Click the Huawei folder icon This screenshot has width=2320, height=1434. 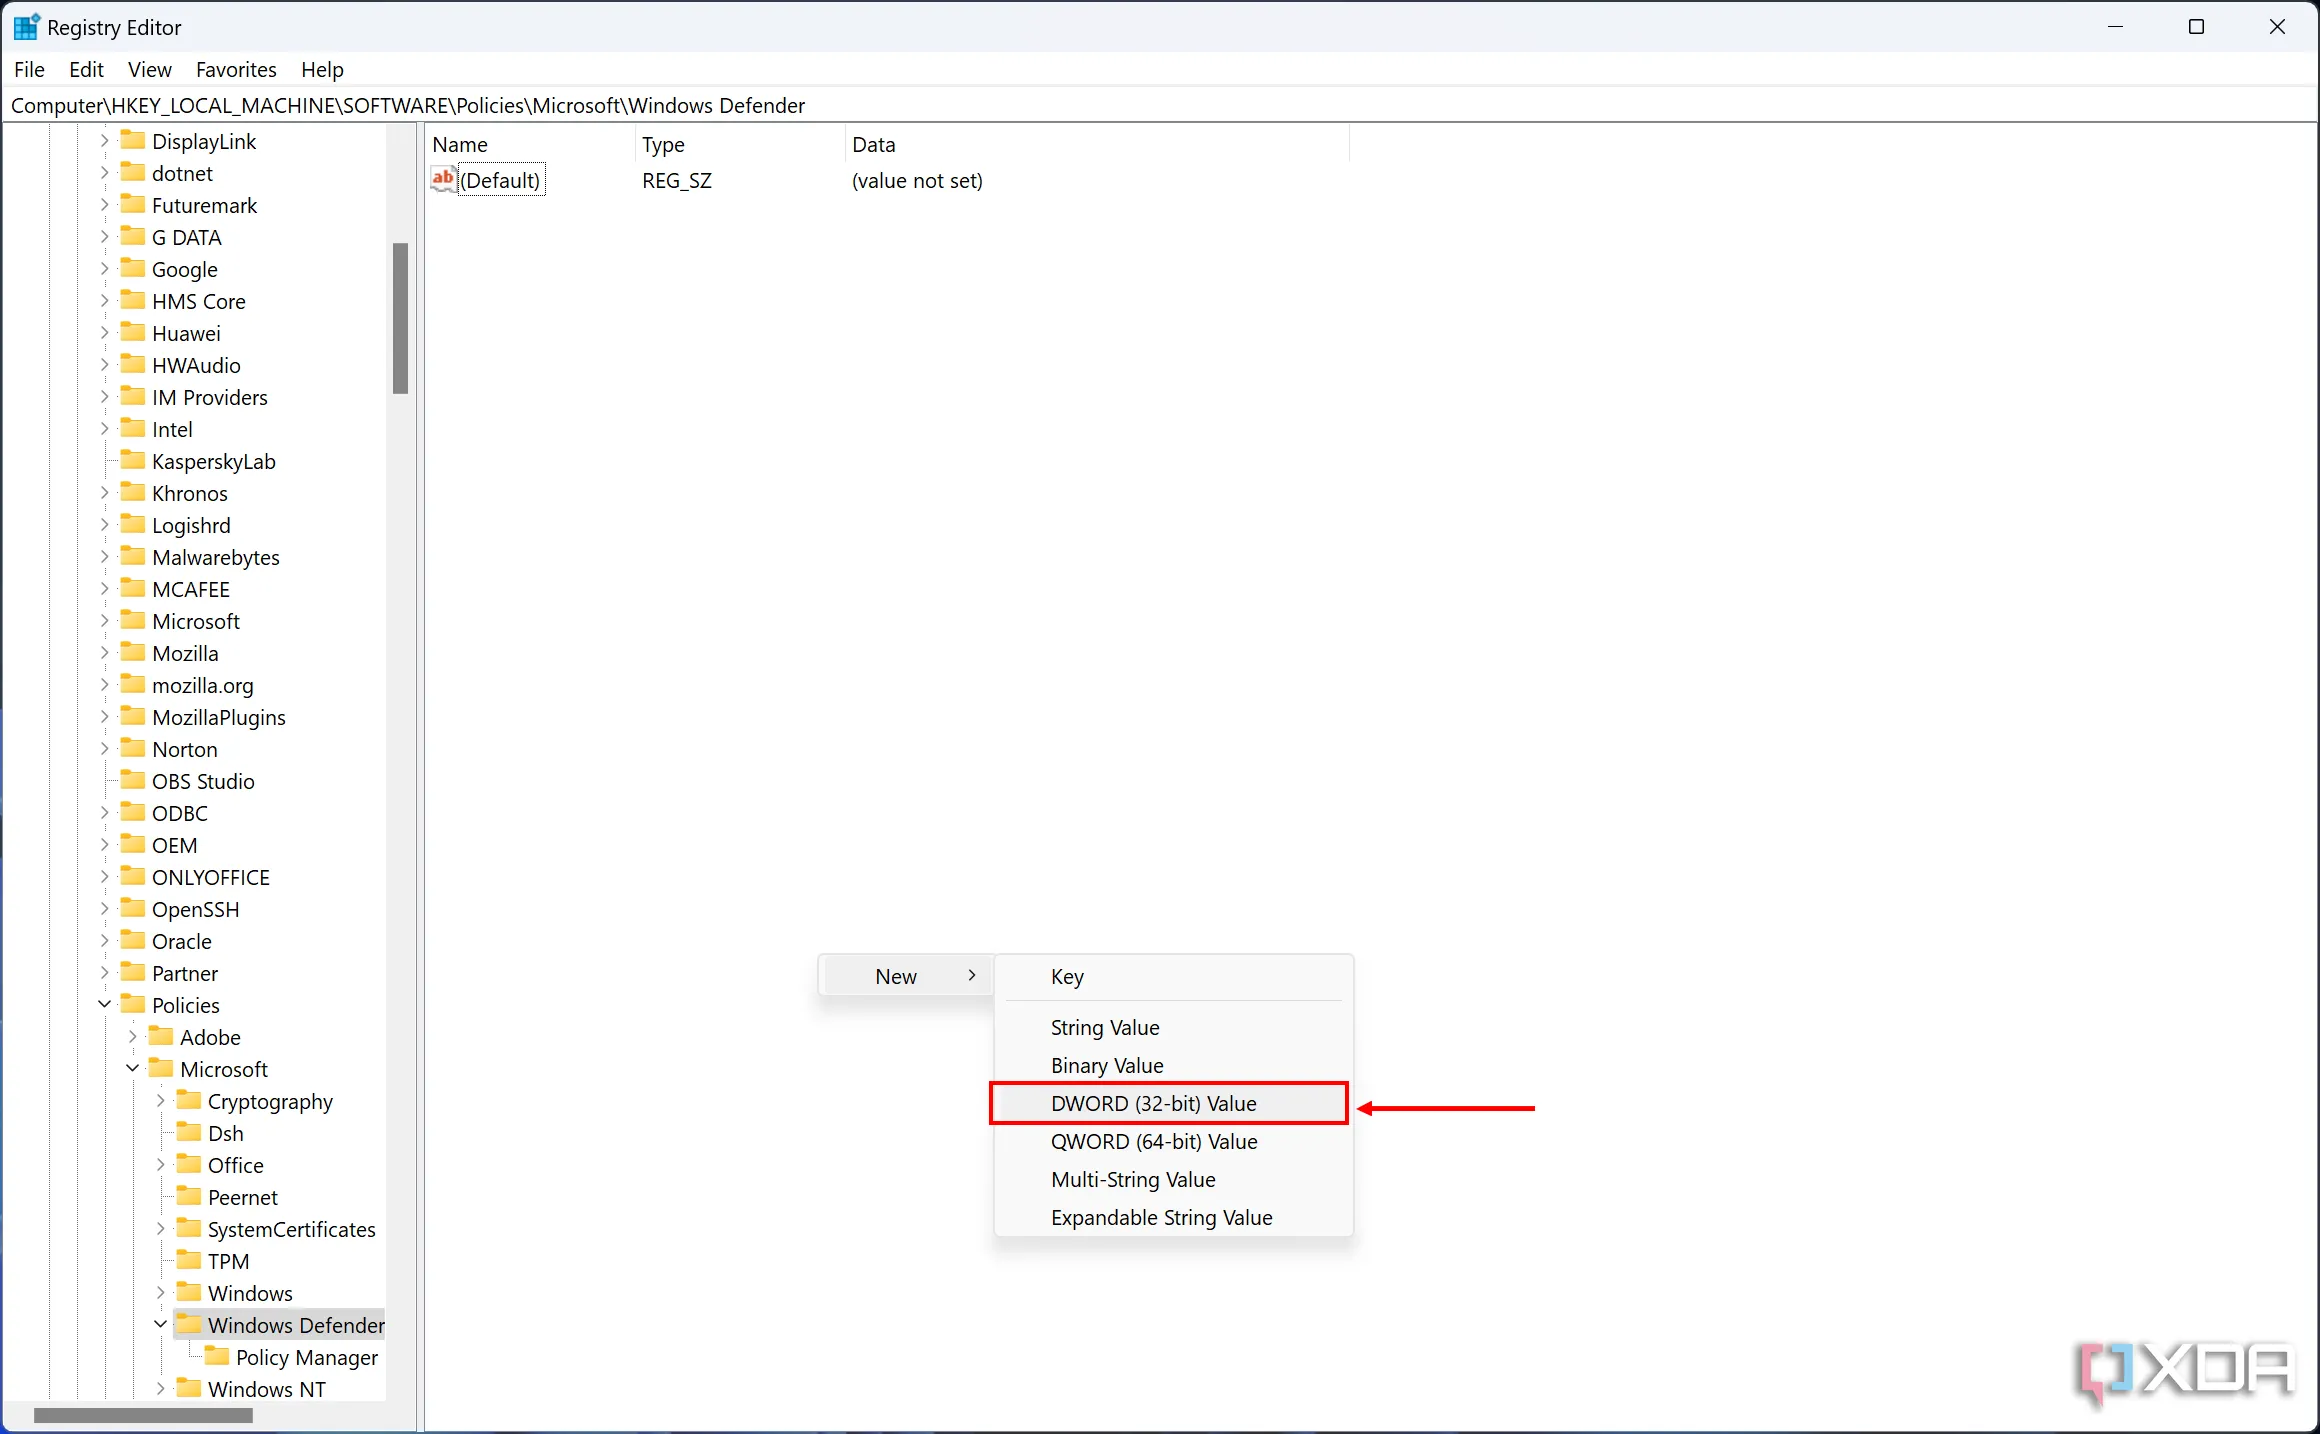133,332
